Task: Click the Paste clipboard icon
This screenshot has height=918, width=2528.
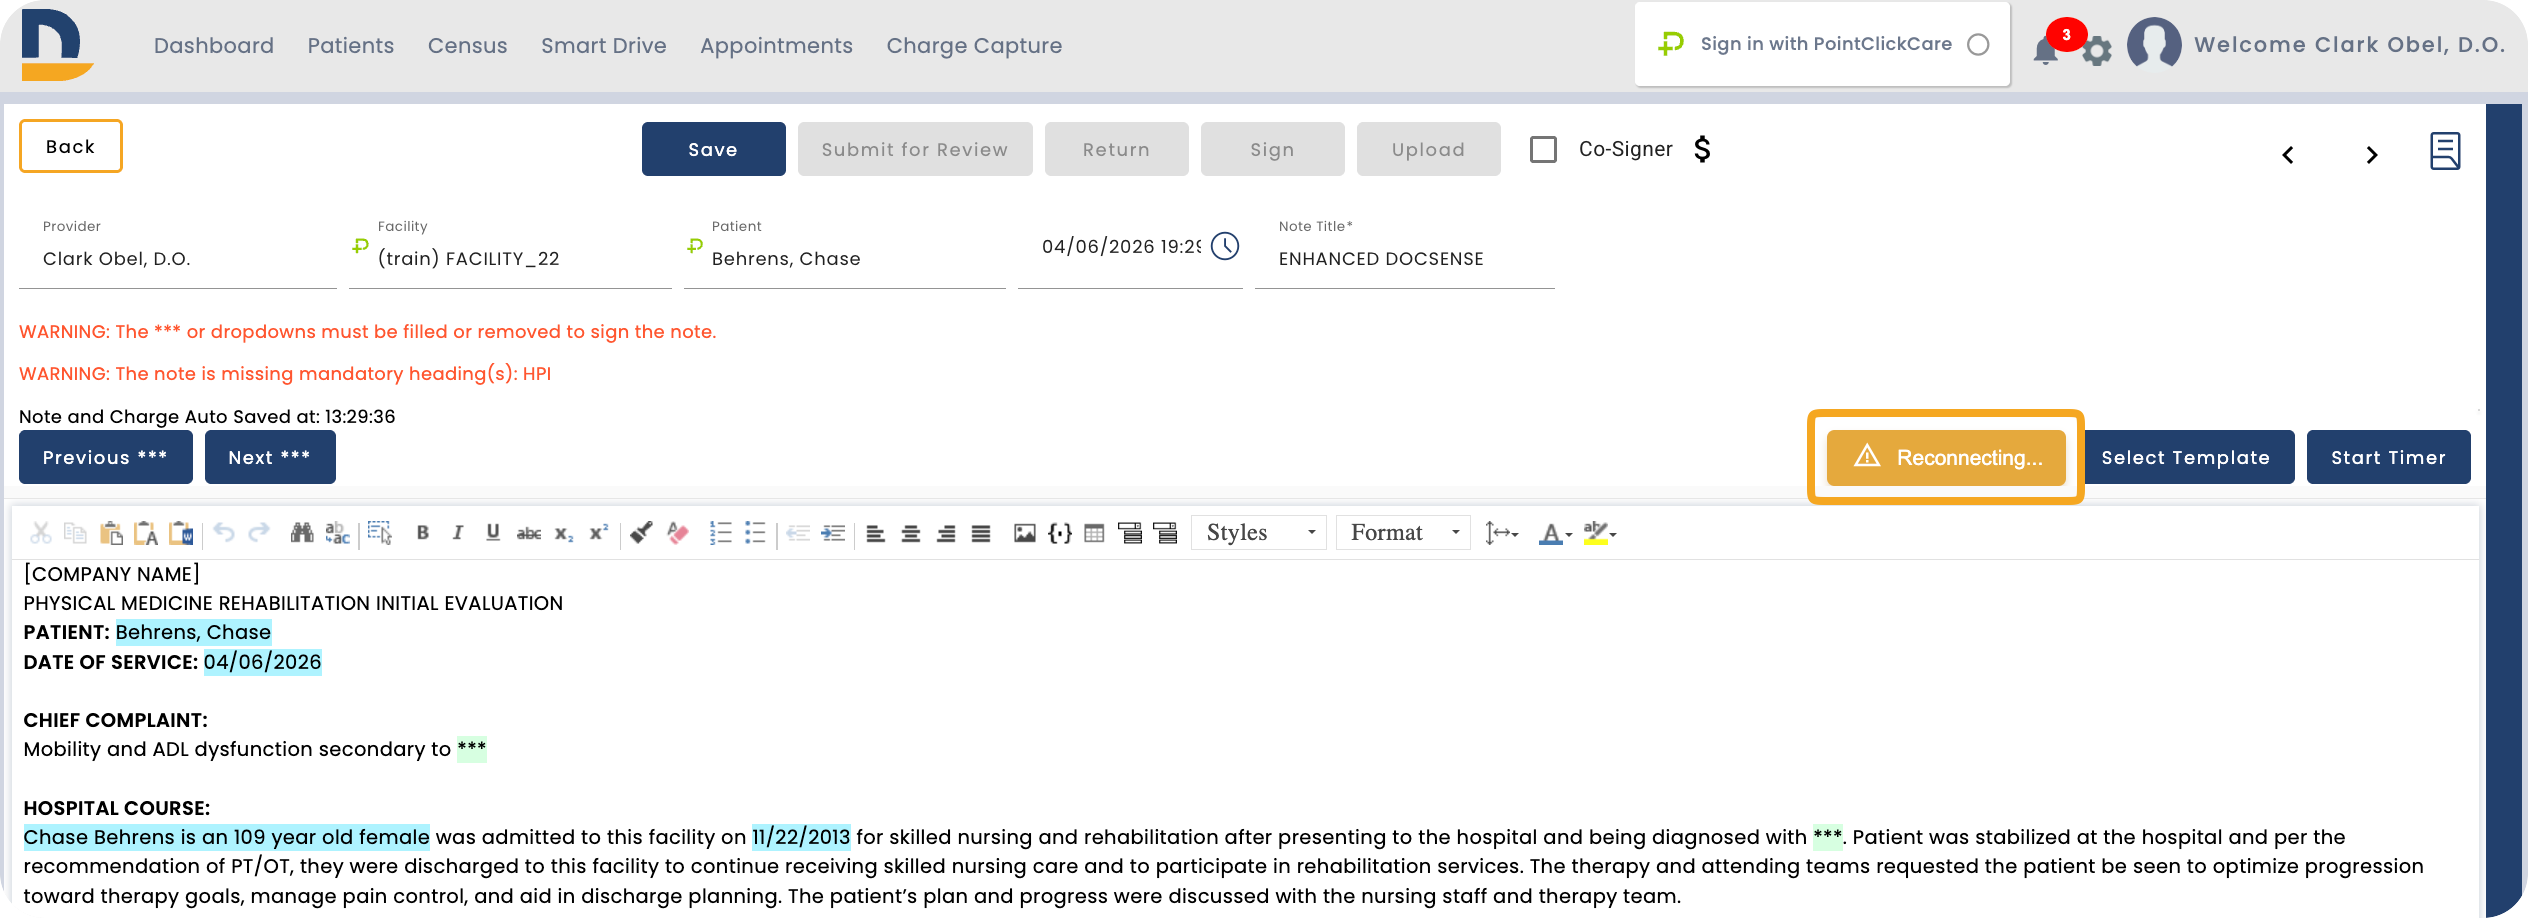Action: (x=111, y=533)
